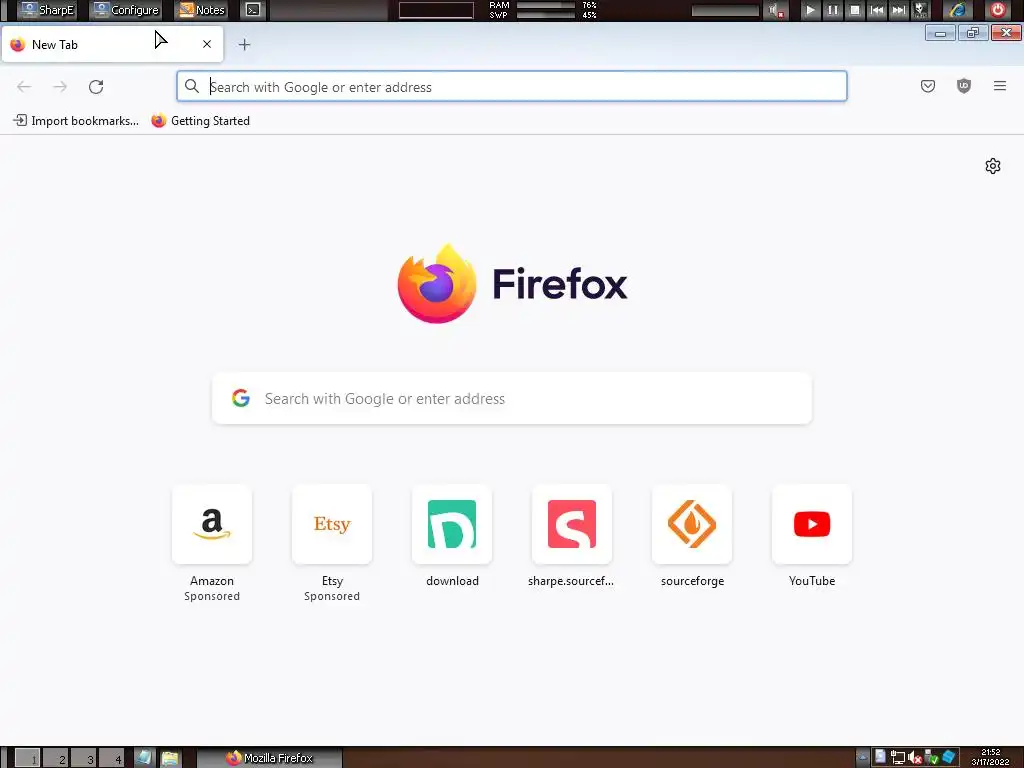Viewport: 1024px width, 768px height.
Task: Open the Getting Started bookmark
Action: pos(200,121)
